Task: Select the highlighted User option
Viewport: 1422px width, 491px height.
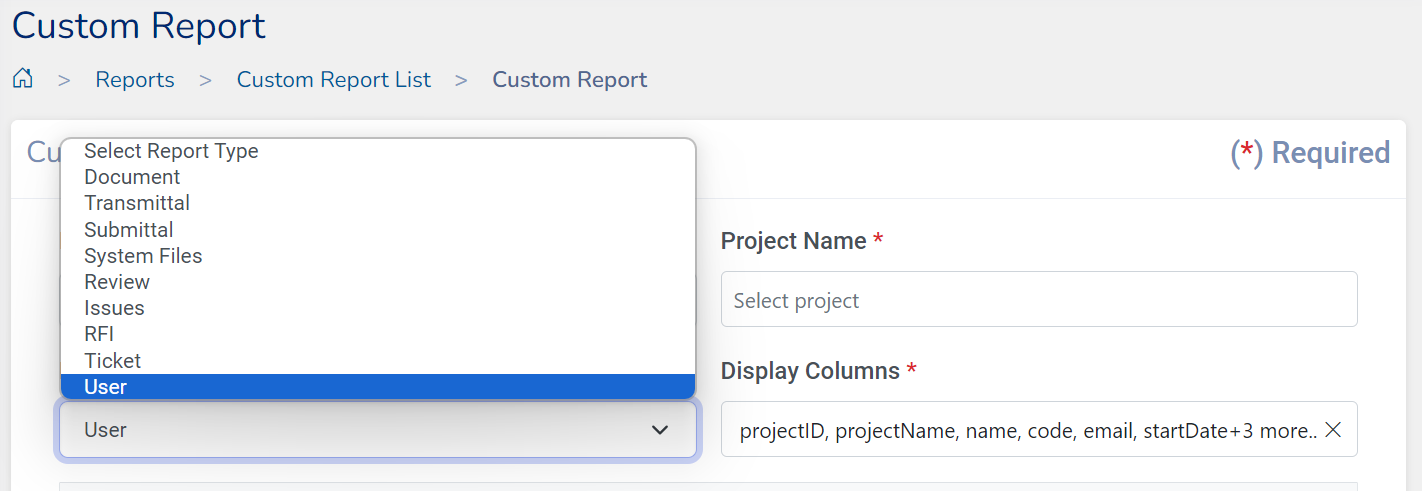Action: pyautogui.click(x=106, y=387)
